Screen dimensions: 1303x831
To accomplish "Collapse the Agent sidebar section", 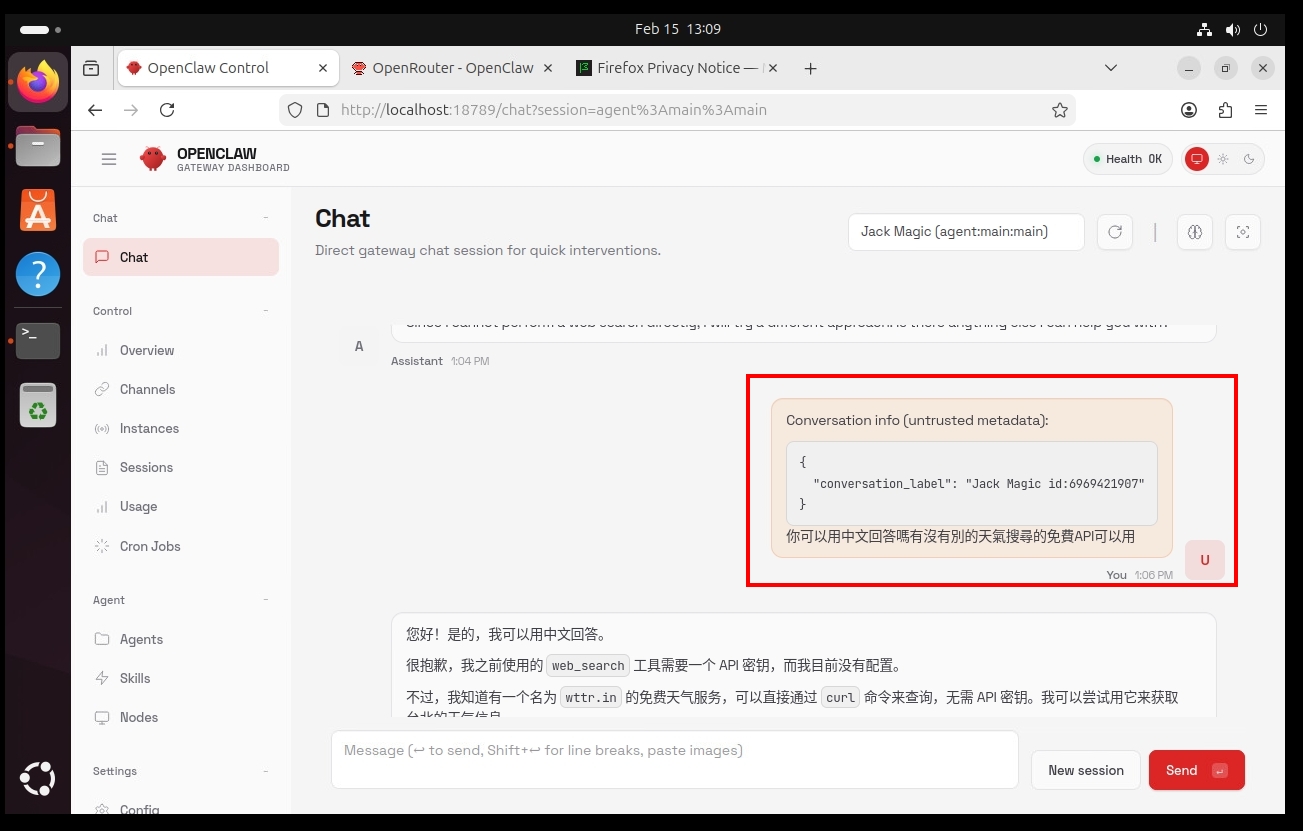I will point(266,600).
